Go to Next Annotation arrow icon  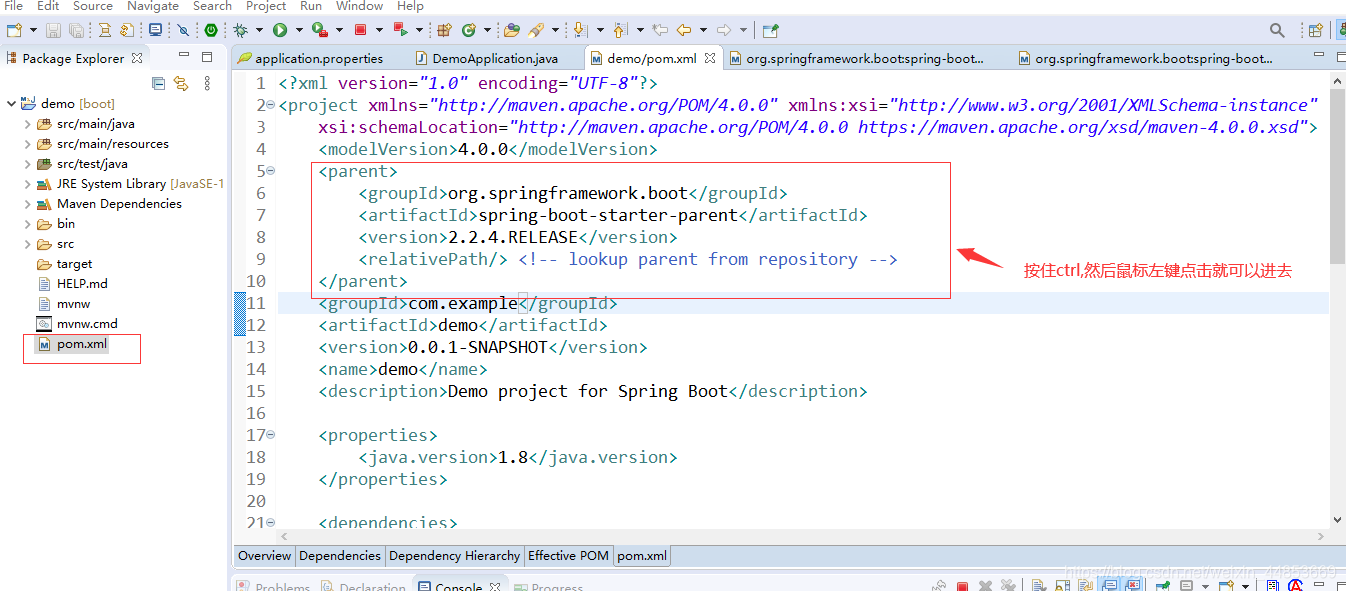[580, 30]
